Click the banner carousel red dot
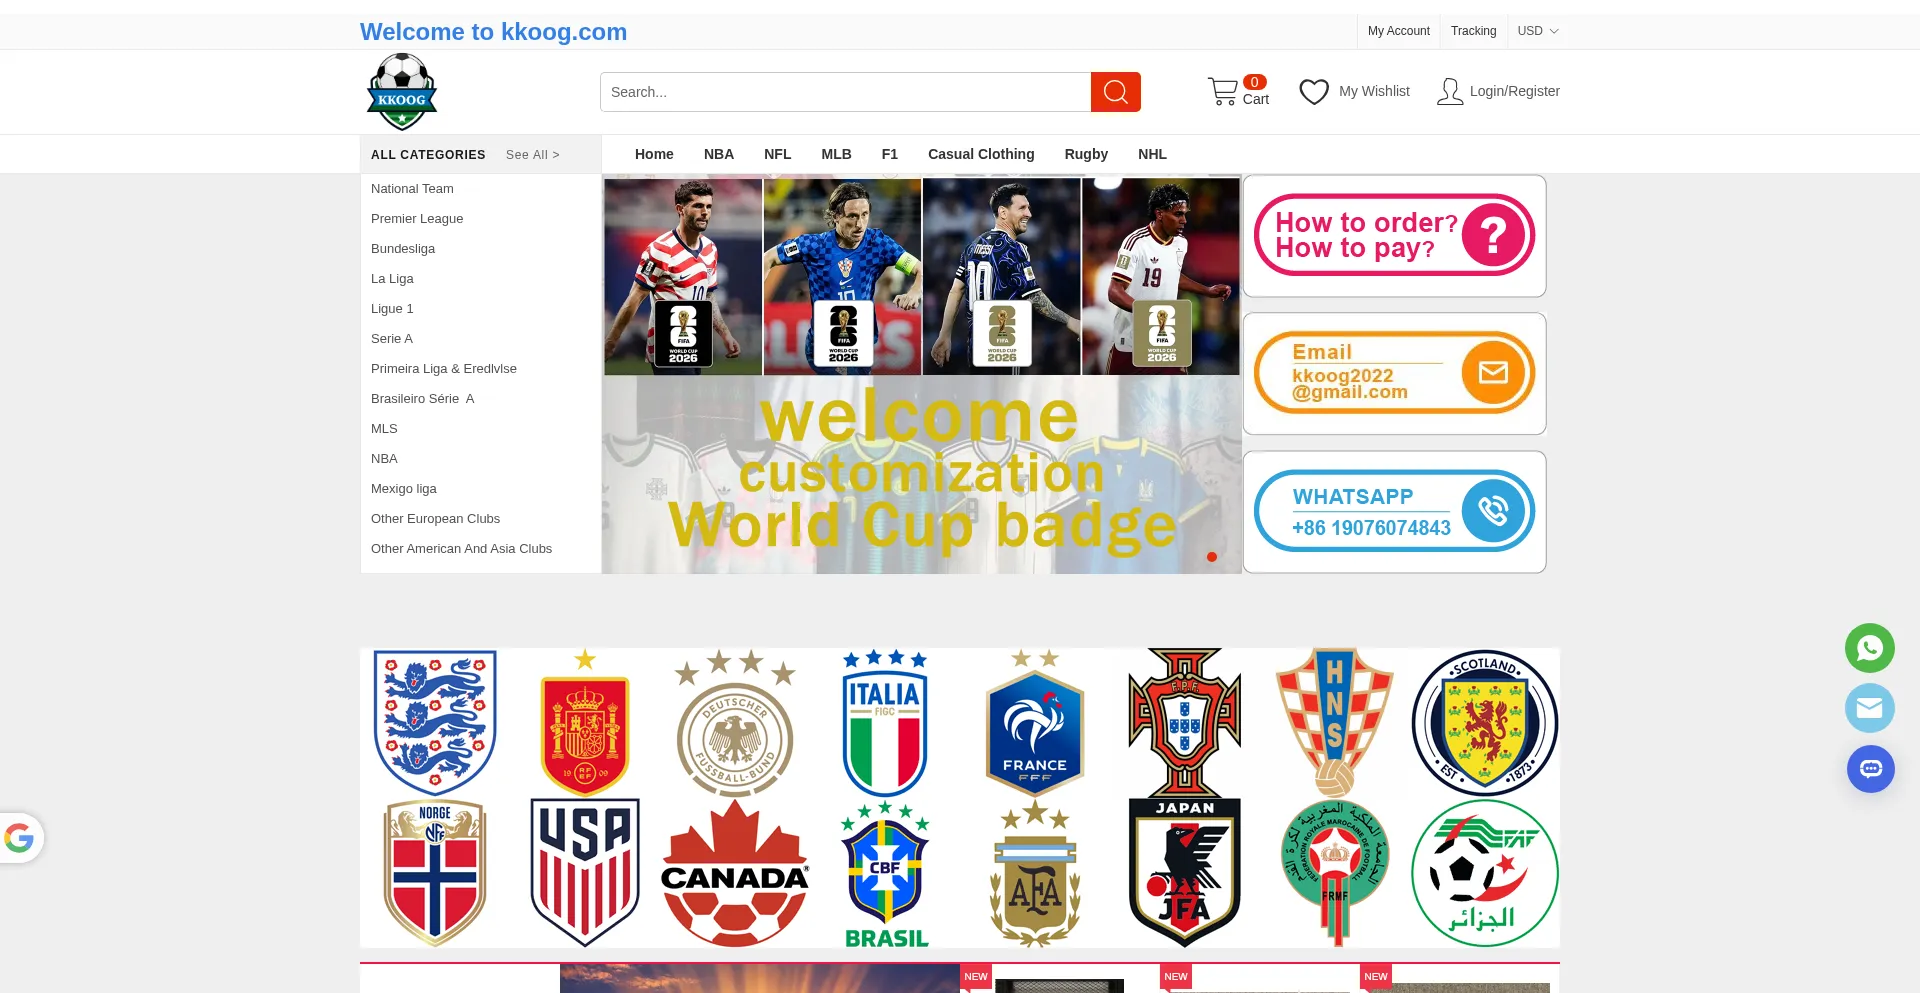Viewport: 1920px width, 993px height. click(x=1212, y=557)
